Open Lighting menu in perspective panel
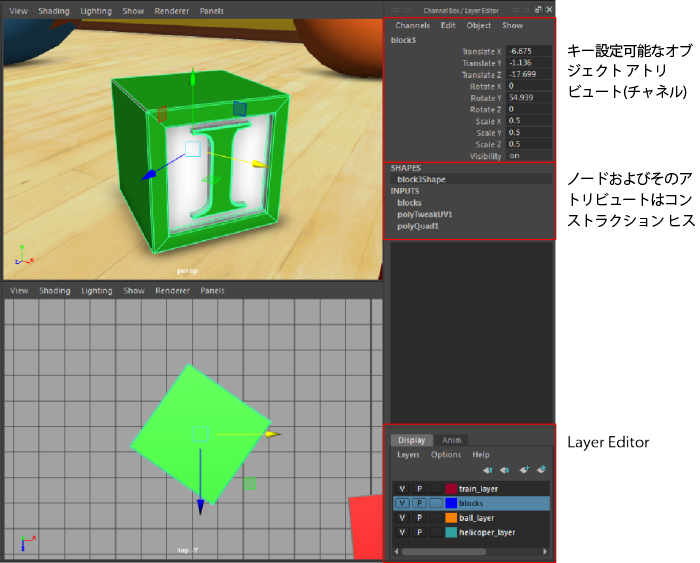Screen dimensions: 700x563 [96, 11]
